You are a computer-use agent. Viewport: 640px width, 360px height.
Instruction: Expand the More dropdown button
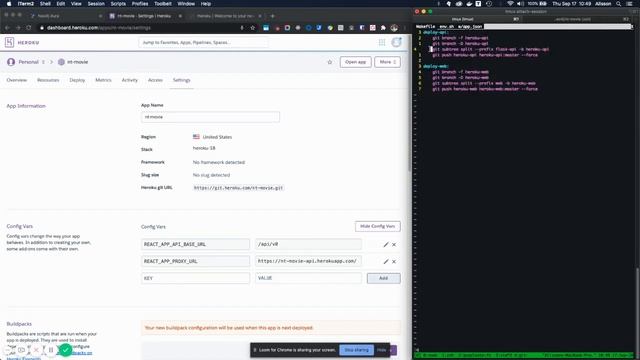point(387,62)
